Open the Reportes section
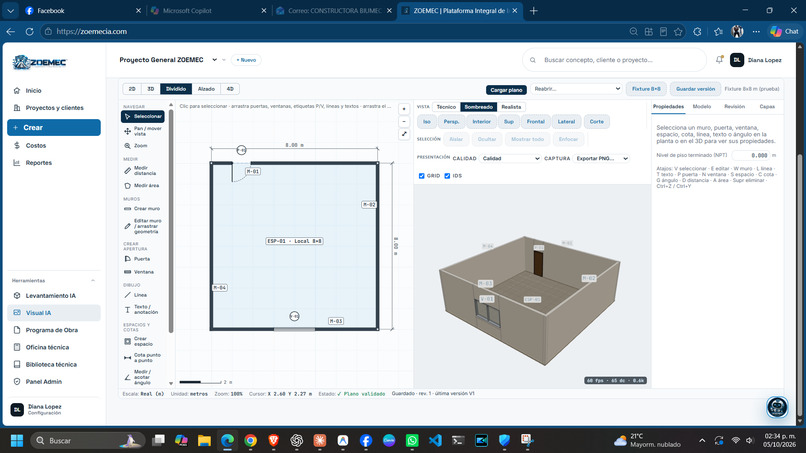 pyautogui.click(x=39, y=163)
